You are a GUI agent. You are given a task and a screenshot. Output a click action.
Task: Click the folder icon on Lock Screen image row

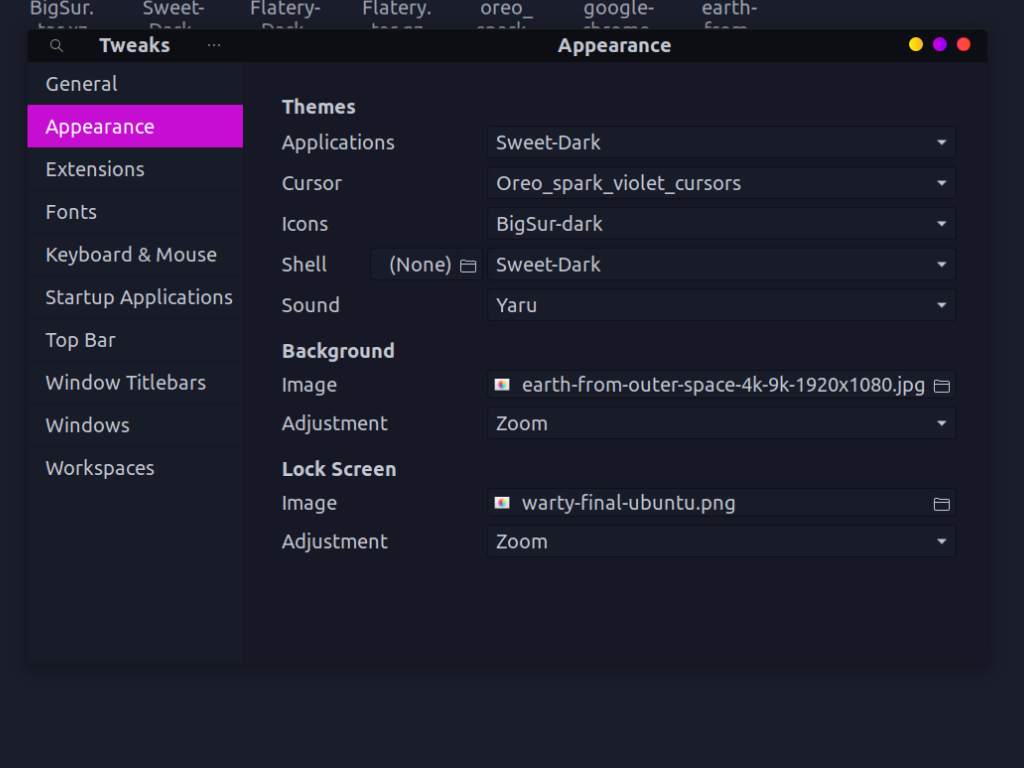(941, 504)
